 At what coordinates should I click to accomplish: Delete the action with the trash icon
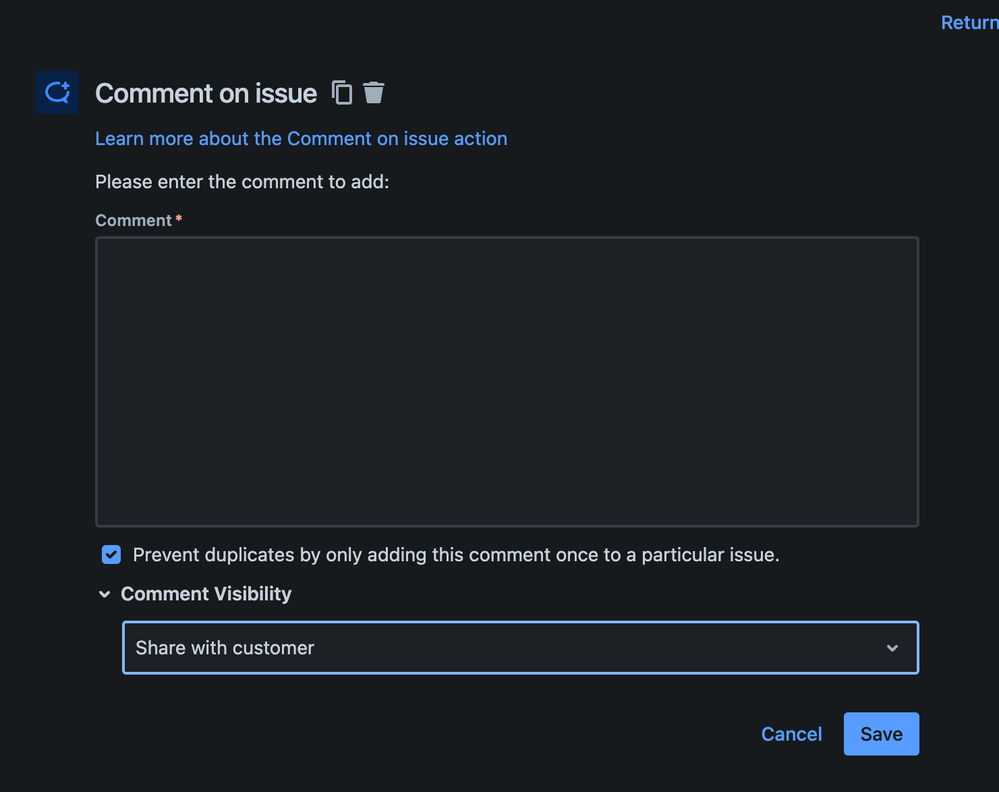pyautogui.click(x=373, y=93)
